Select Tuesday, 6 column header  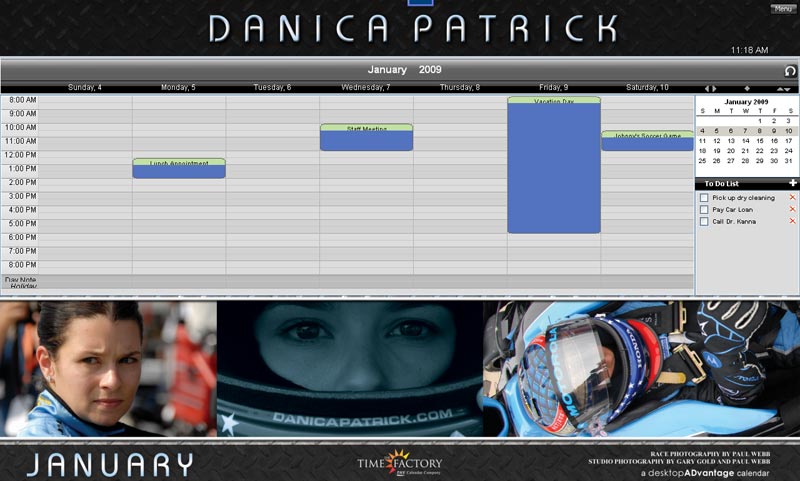(272, 87)
